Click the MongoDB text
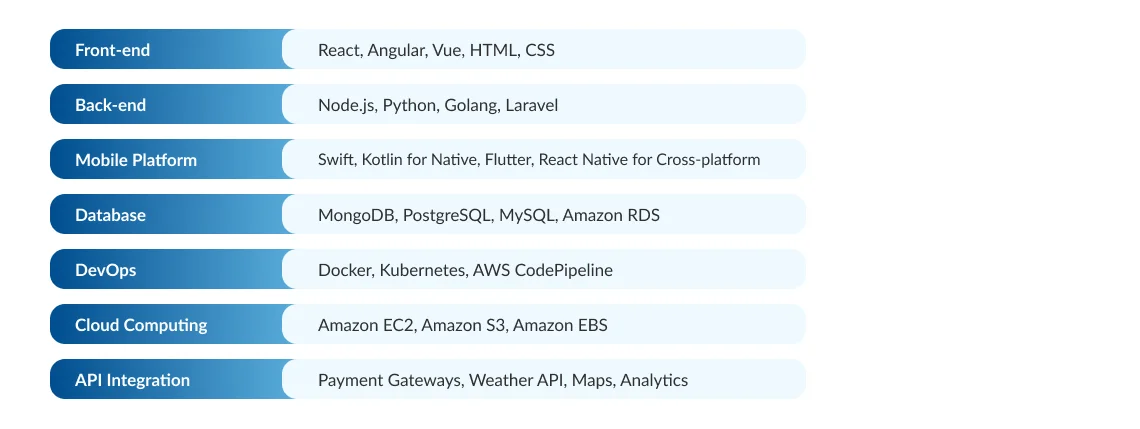The width and height of the screenshot is (1140, 429). click(356, 215)
